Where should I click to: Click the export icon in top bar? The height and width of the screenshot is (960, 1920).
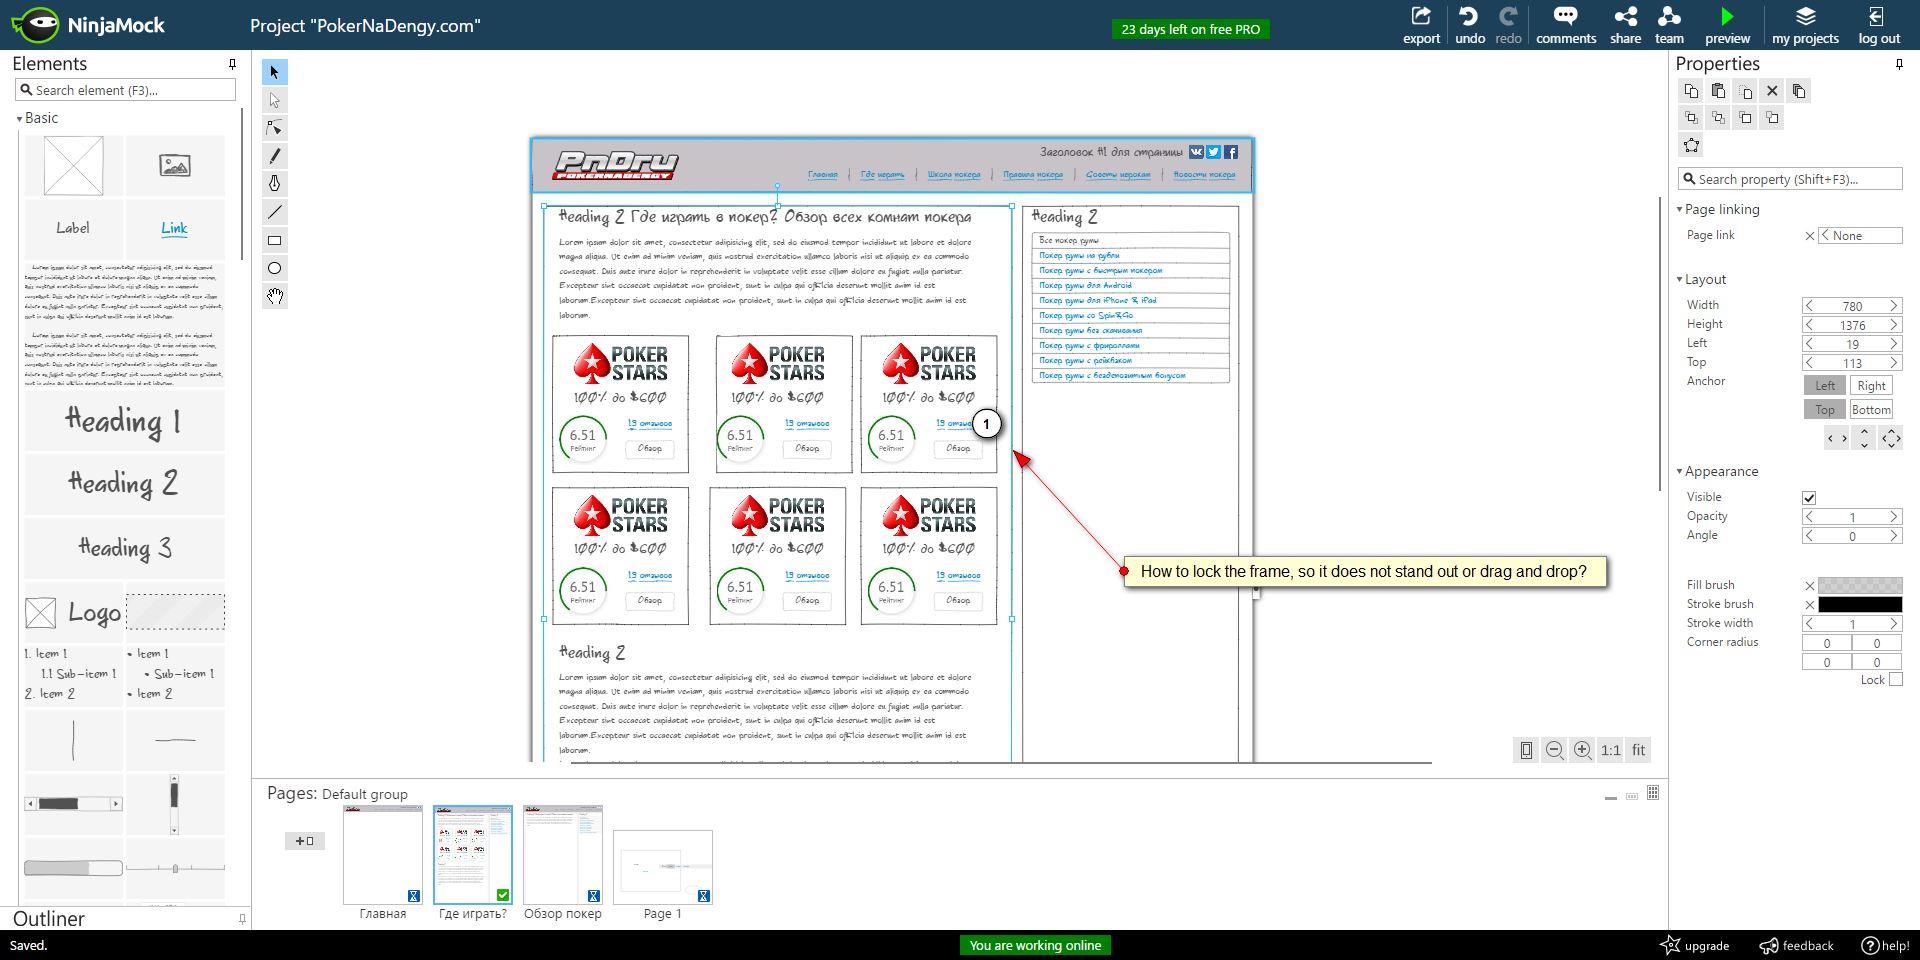1421,17
